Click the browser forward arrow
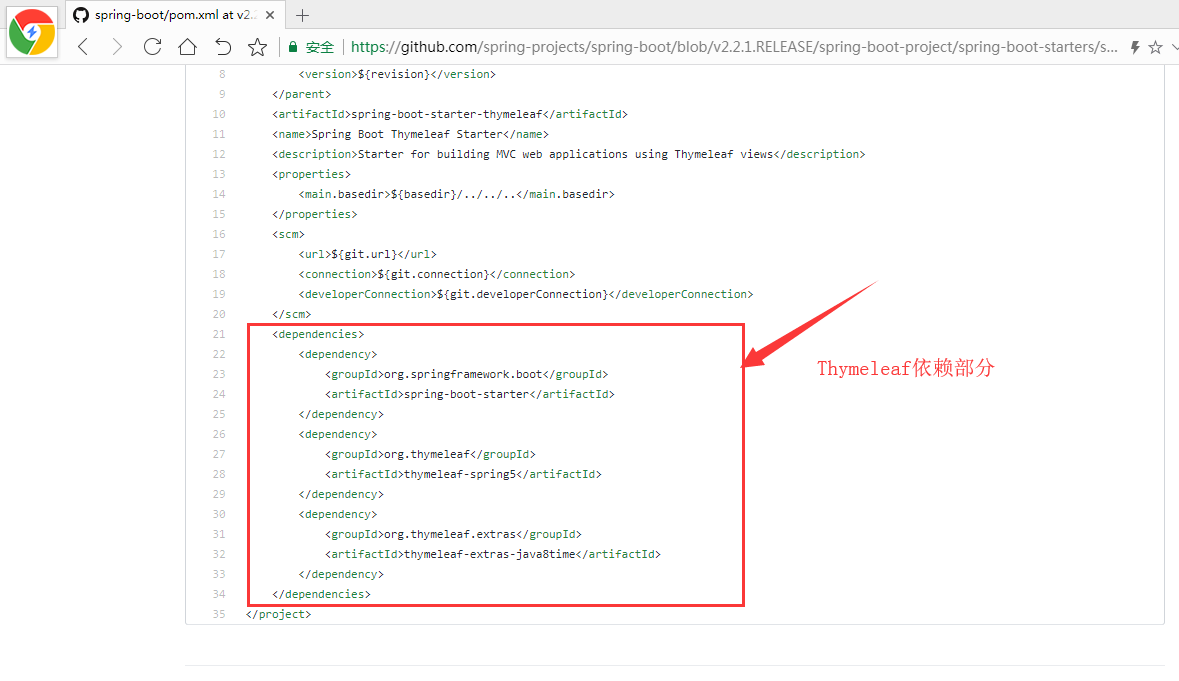 pyautogui.click(x=117, y=47)
